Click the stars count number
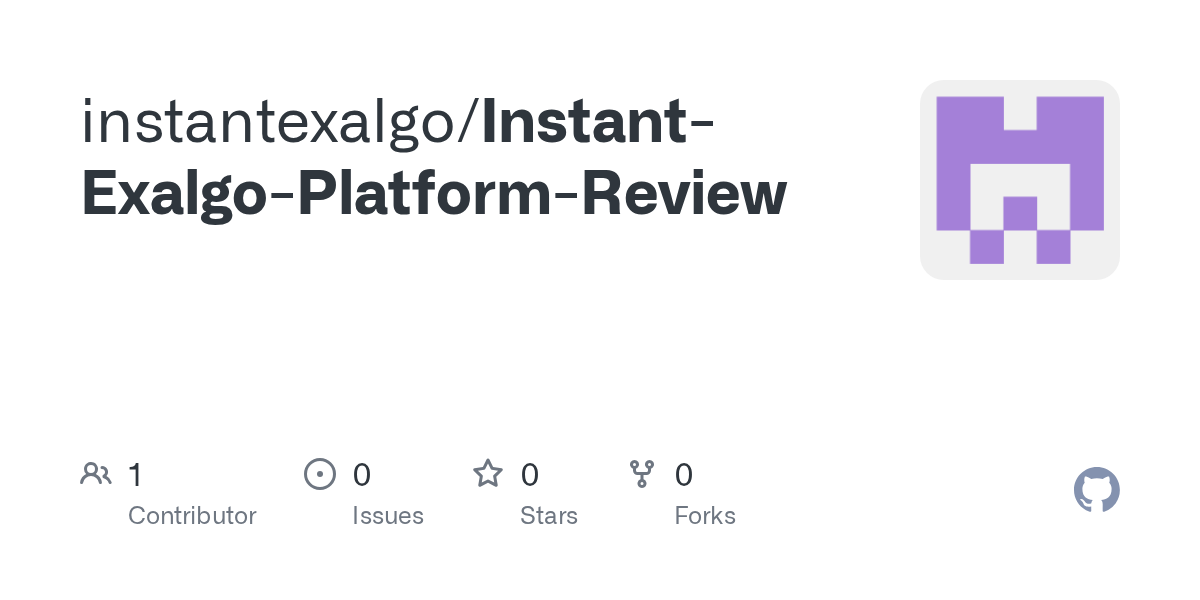Viewport: 1200px width, 600px height. [x=530, y=474]
